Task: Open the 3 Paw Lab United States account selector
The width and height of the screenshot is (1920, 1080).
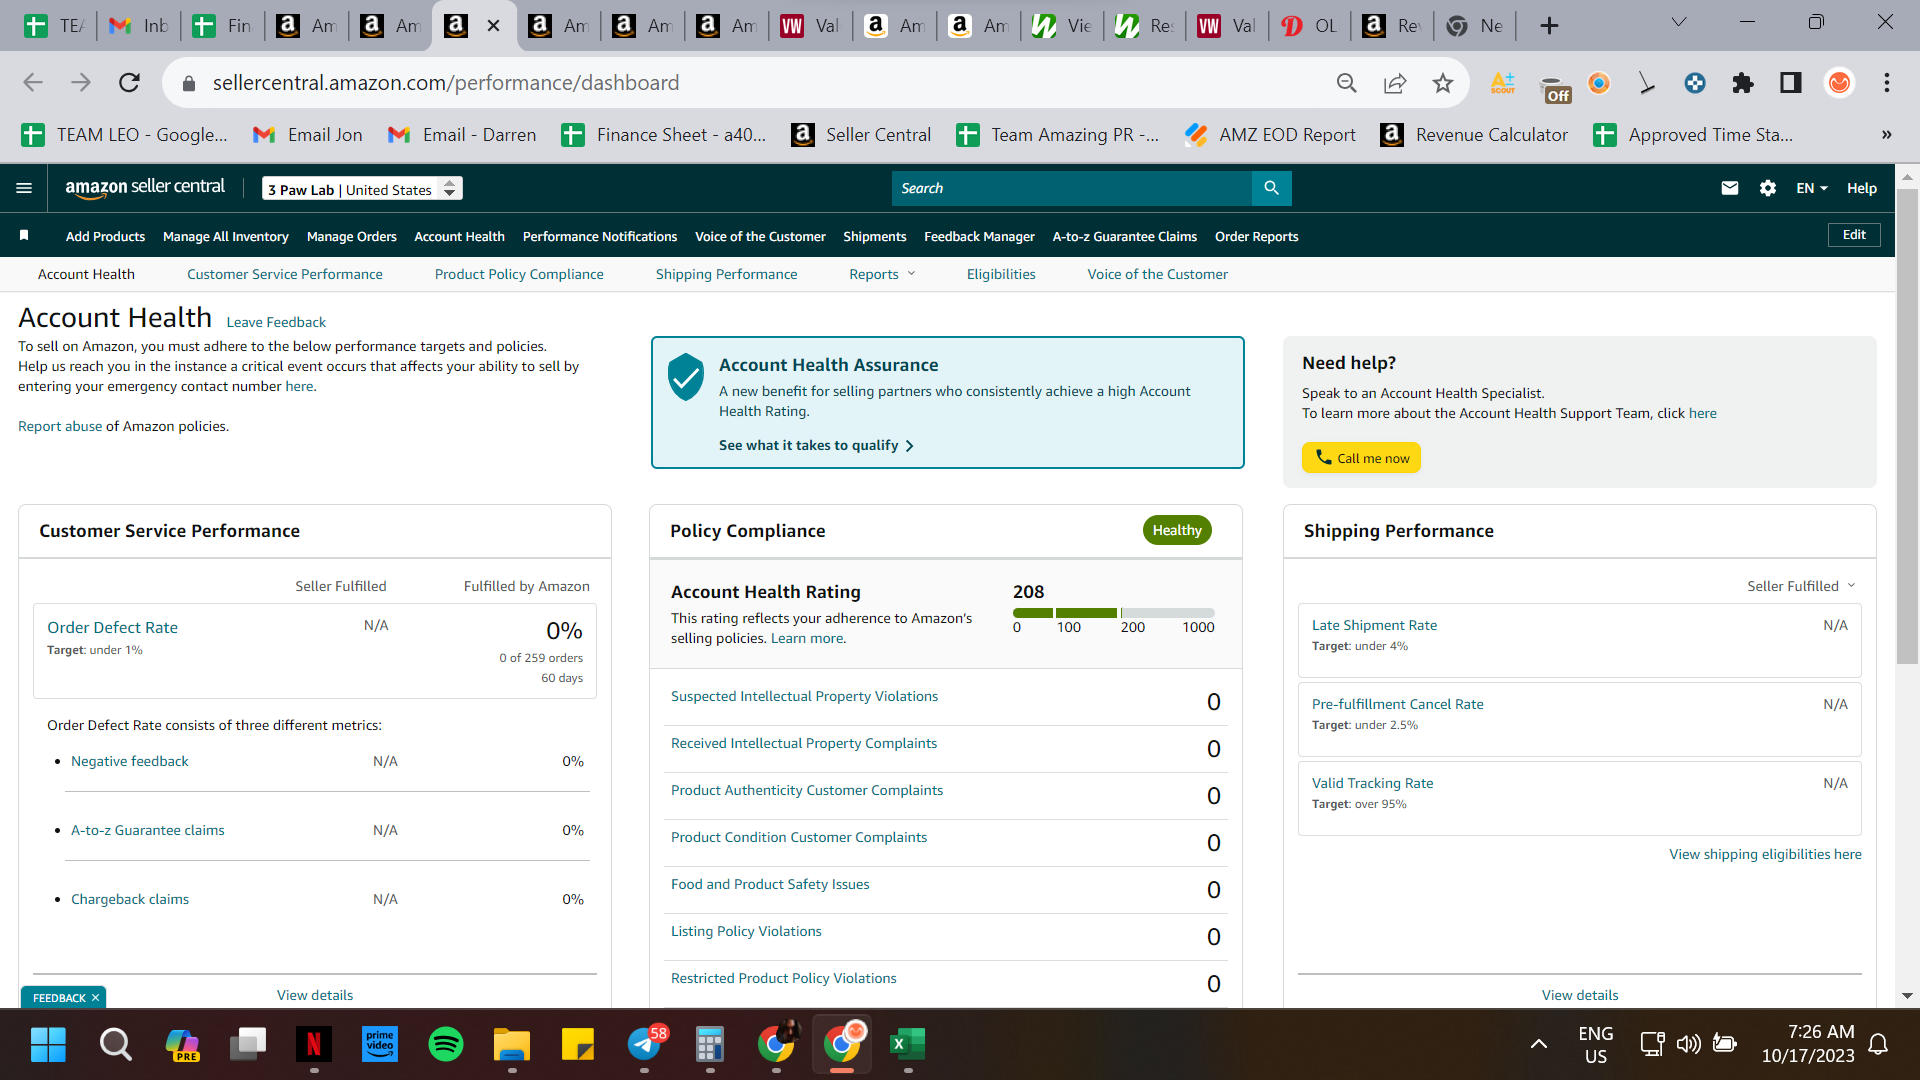Action: pyautogui.click(x=362, y=189)
